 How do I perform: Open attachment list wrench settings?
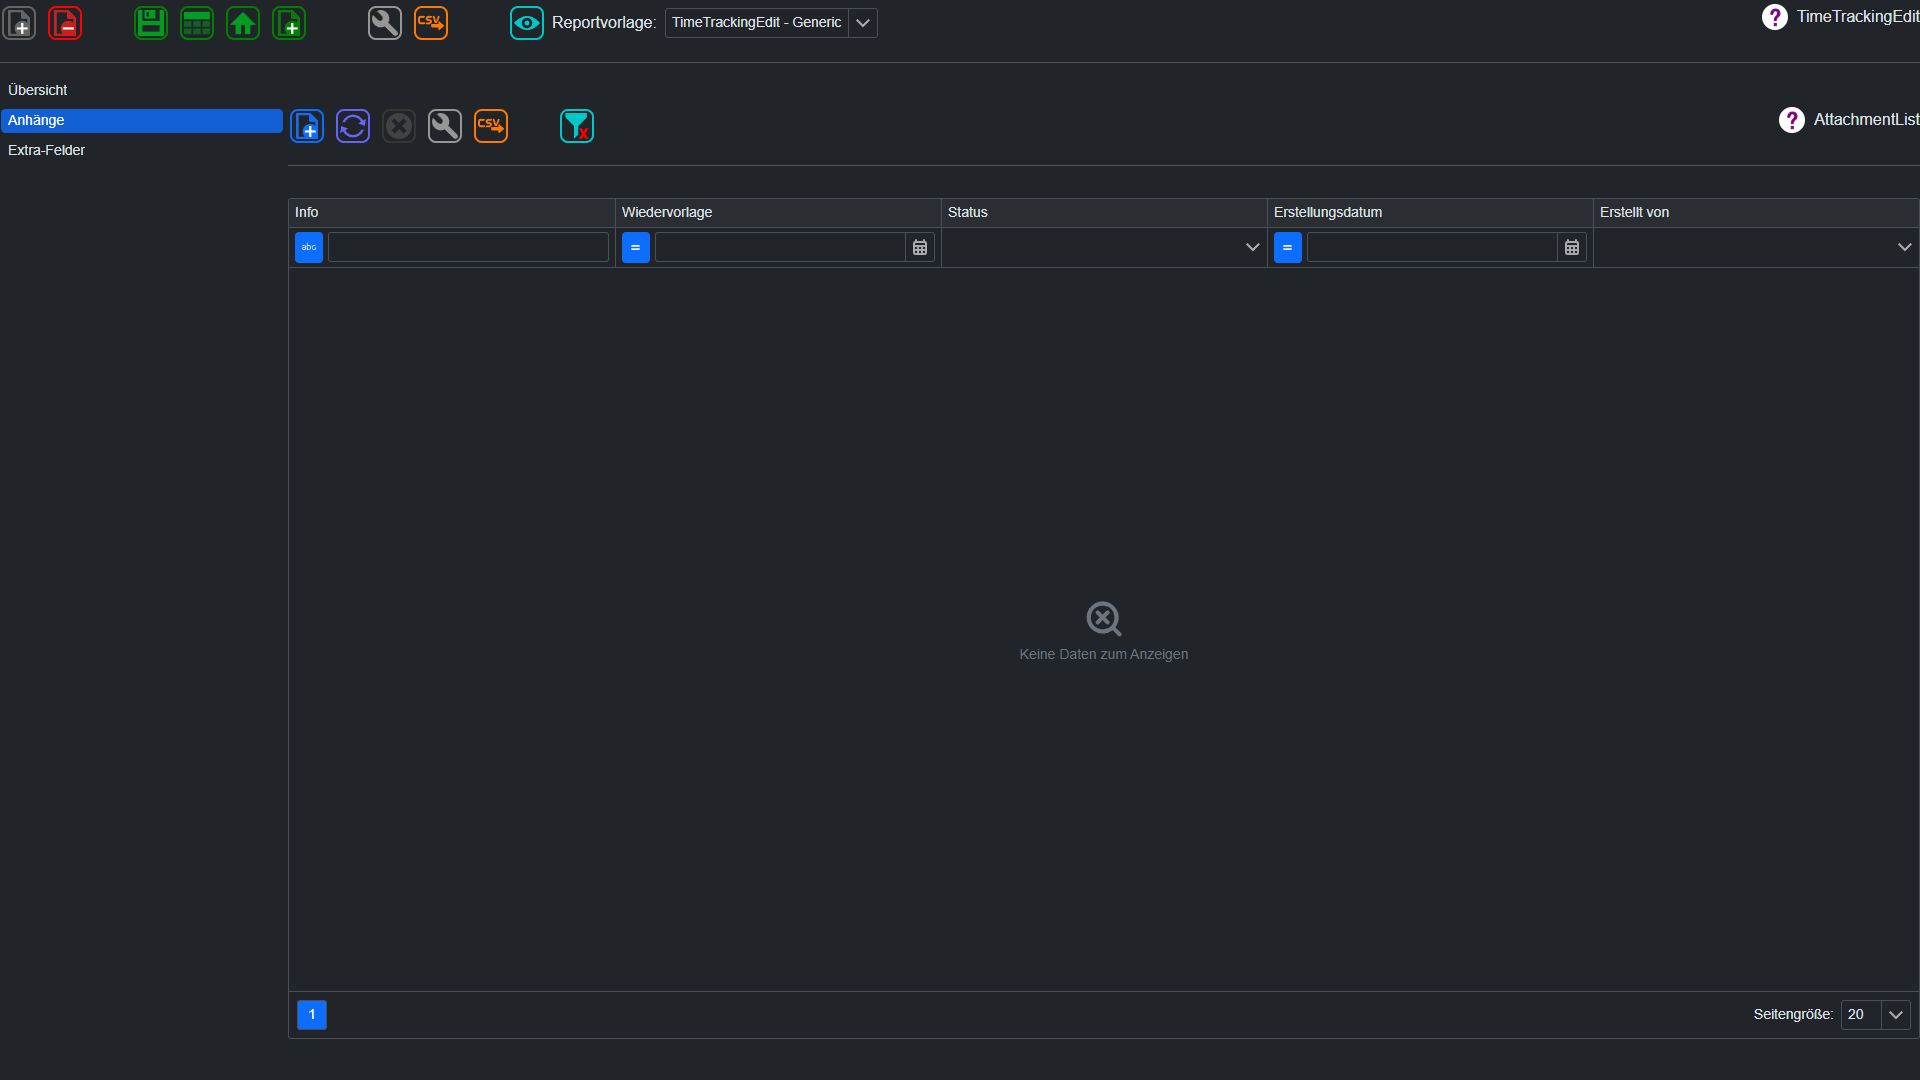click(445, 126)
